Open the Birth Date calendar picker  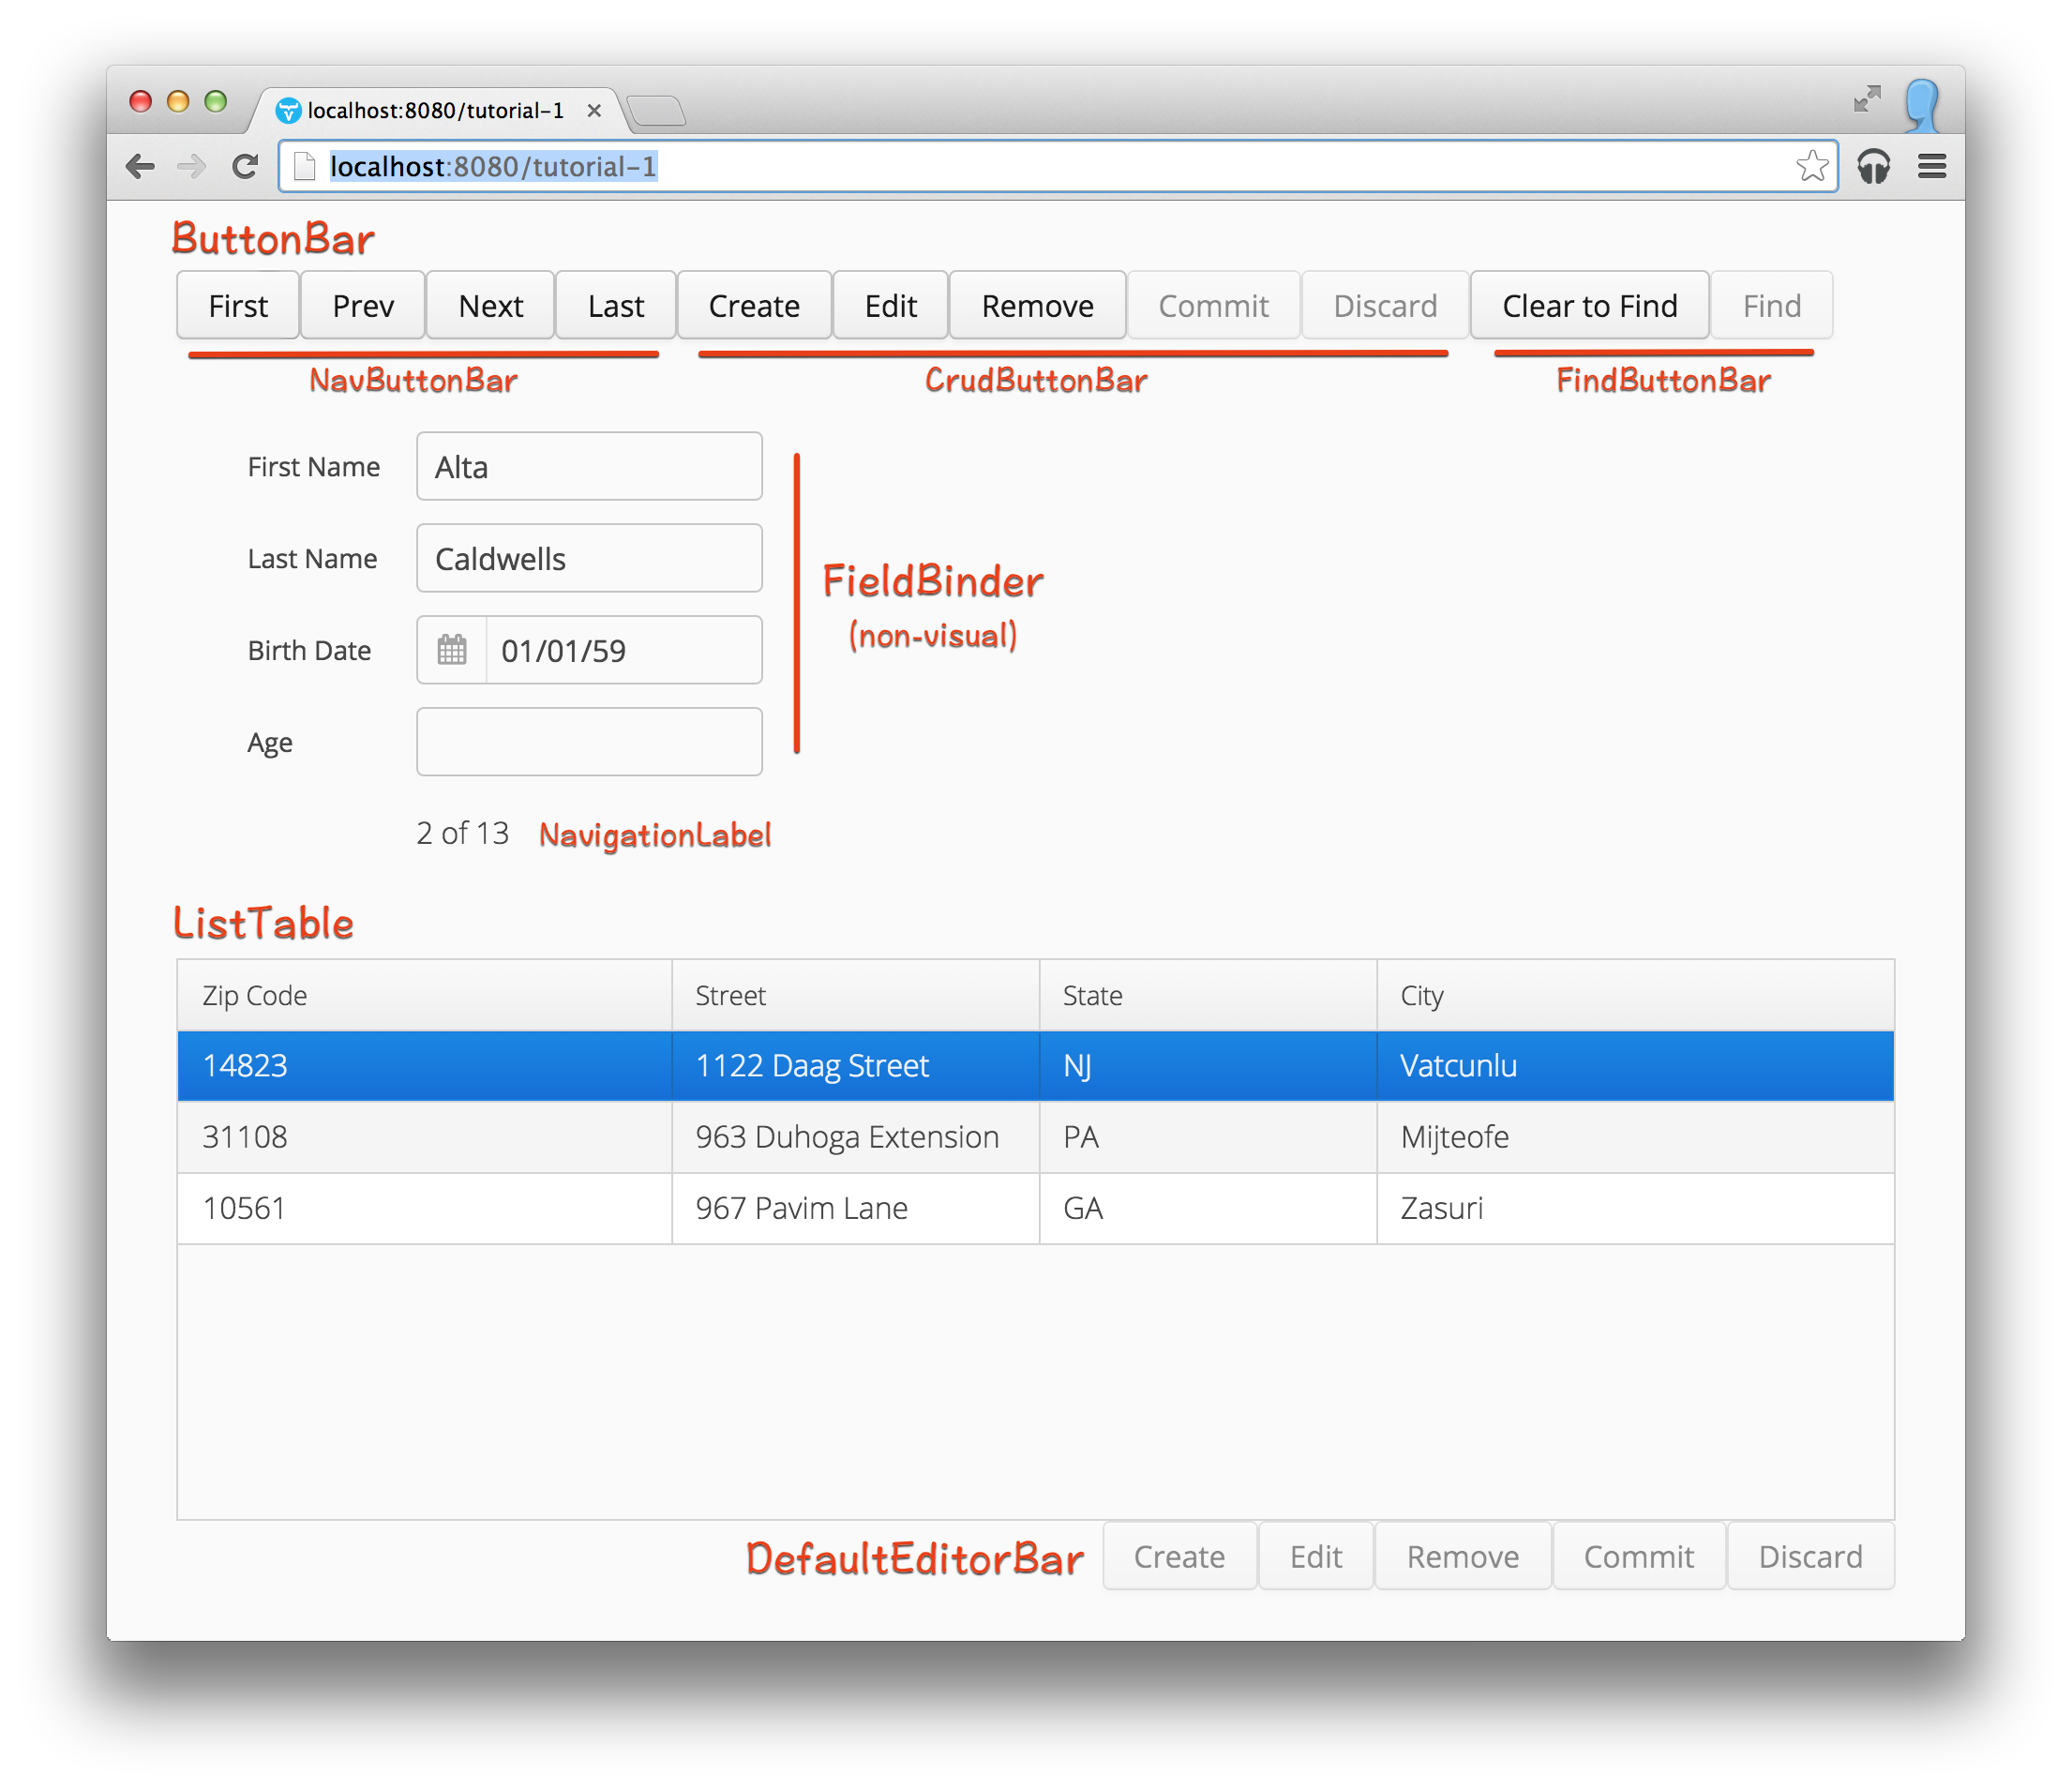[452, 650]
